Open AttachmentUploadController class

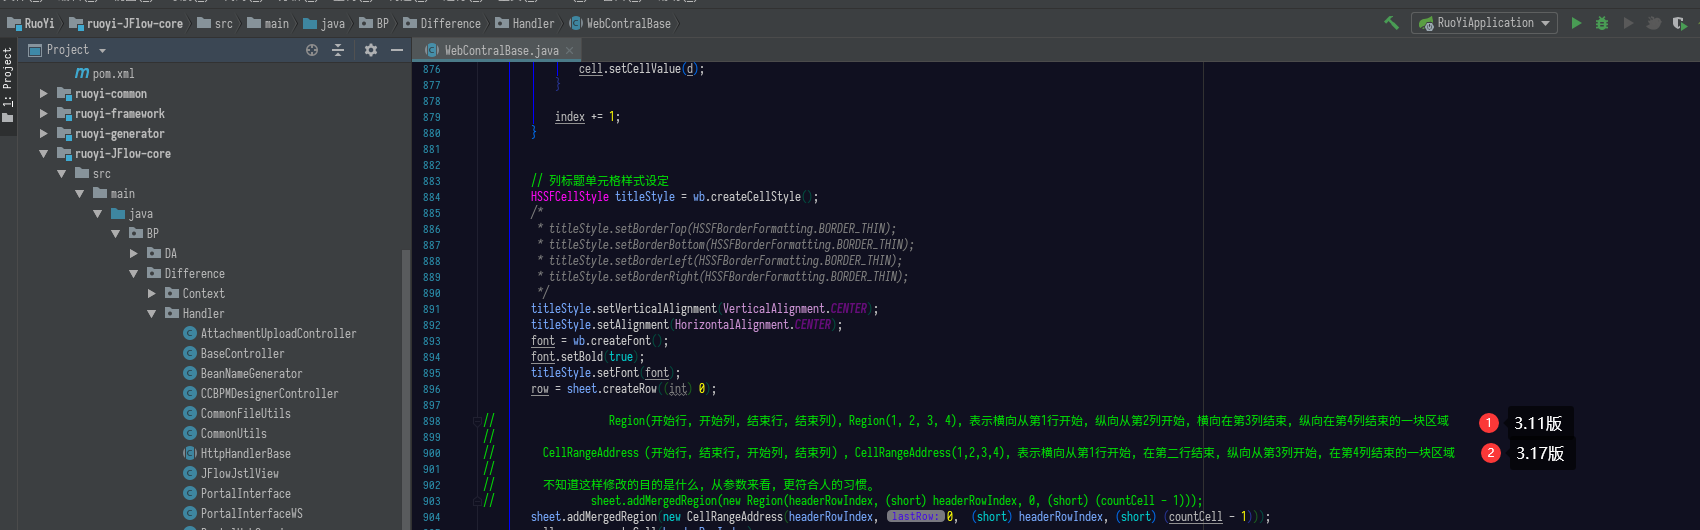point(269,334)
